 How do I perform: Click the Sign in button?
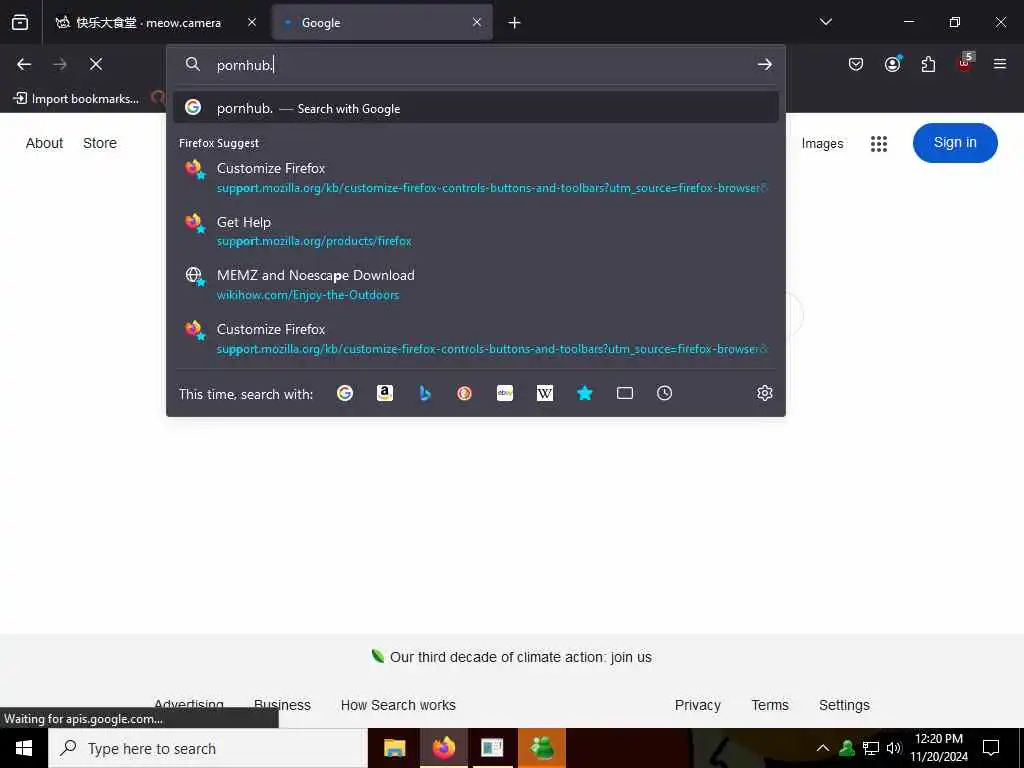(x=955, y=143)
